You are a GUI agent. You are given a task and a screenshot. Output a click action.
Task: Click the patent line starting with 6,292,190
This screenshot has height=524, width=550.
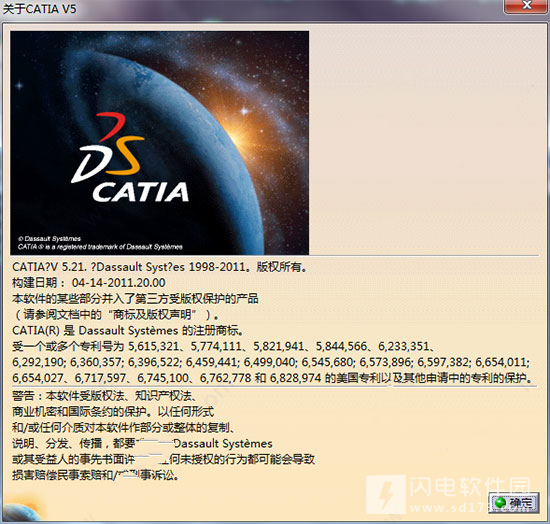[x=271, y=362]
